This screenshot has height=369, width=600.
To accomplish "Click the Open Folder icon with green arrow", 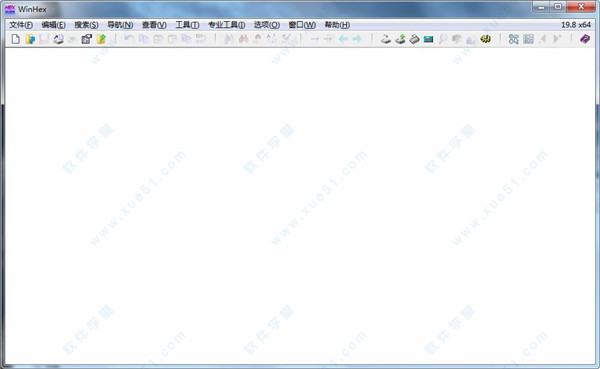I will [x=101, y=39].
